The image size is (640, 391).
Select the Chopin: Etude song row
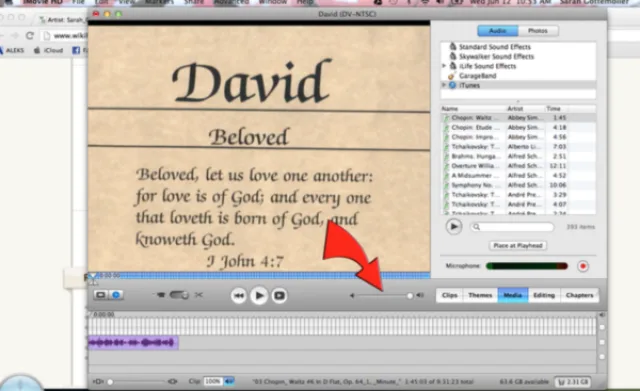click(518, 127)
